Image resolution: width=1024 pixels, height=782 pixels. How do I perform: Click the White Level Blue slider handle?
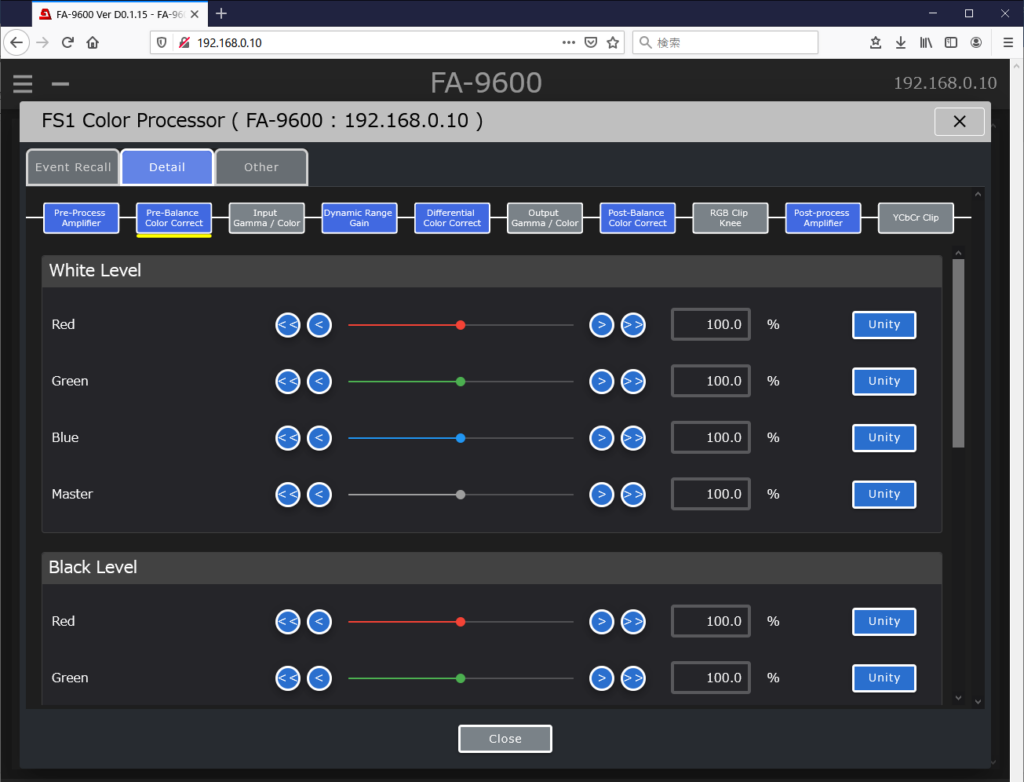(x=460, y=438)
